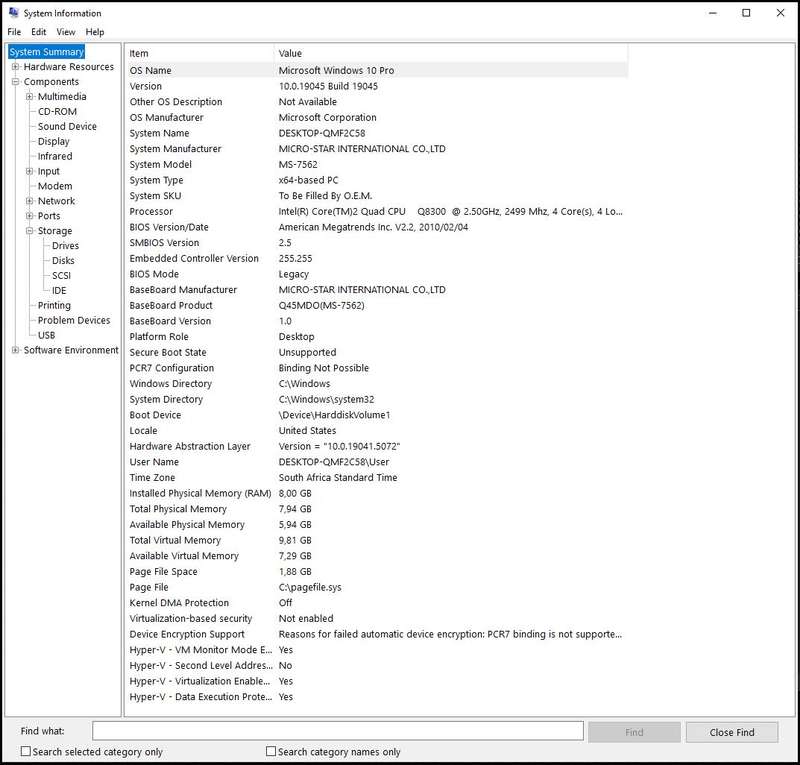Screen dimensions: 800x765
Task: Open the Edit menu
Action: click(x=38, y=32)
